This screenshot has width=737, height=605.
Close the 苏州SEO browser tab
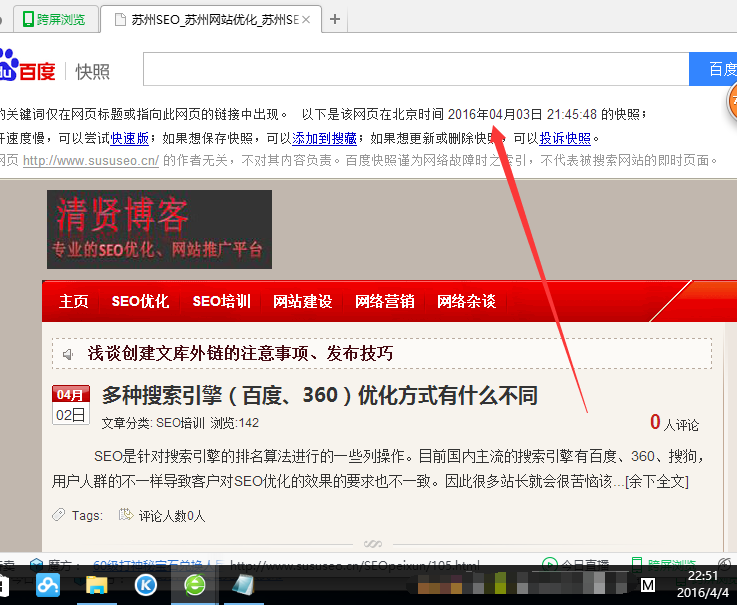point(306,19)
